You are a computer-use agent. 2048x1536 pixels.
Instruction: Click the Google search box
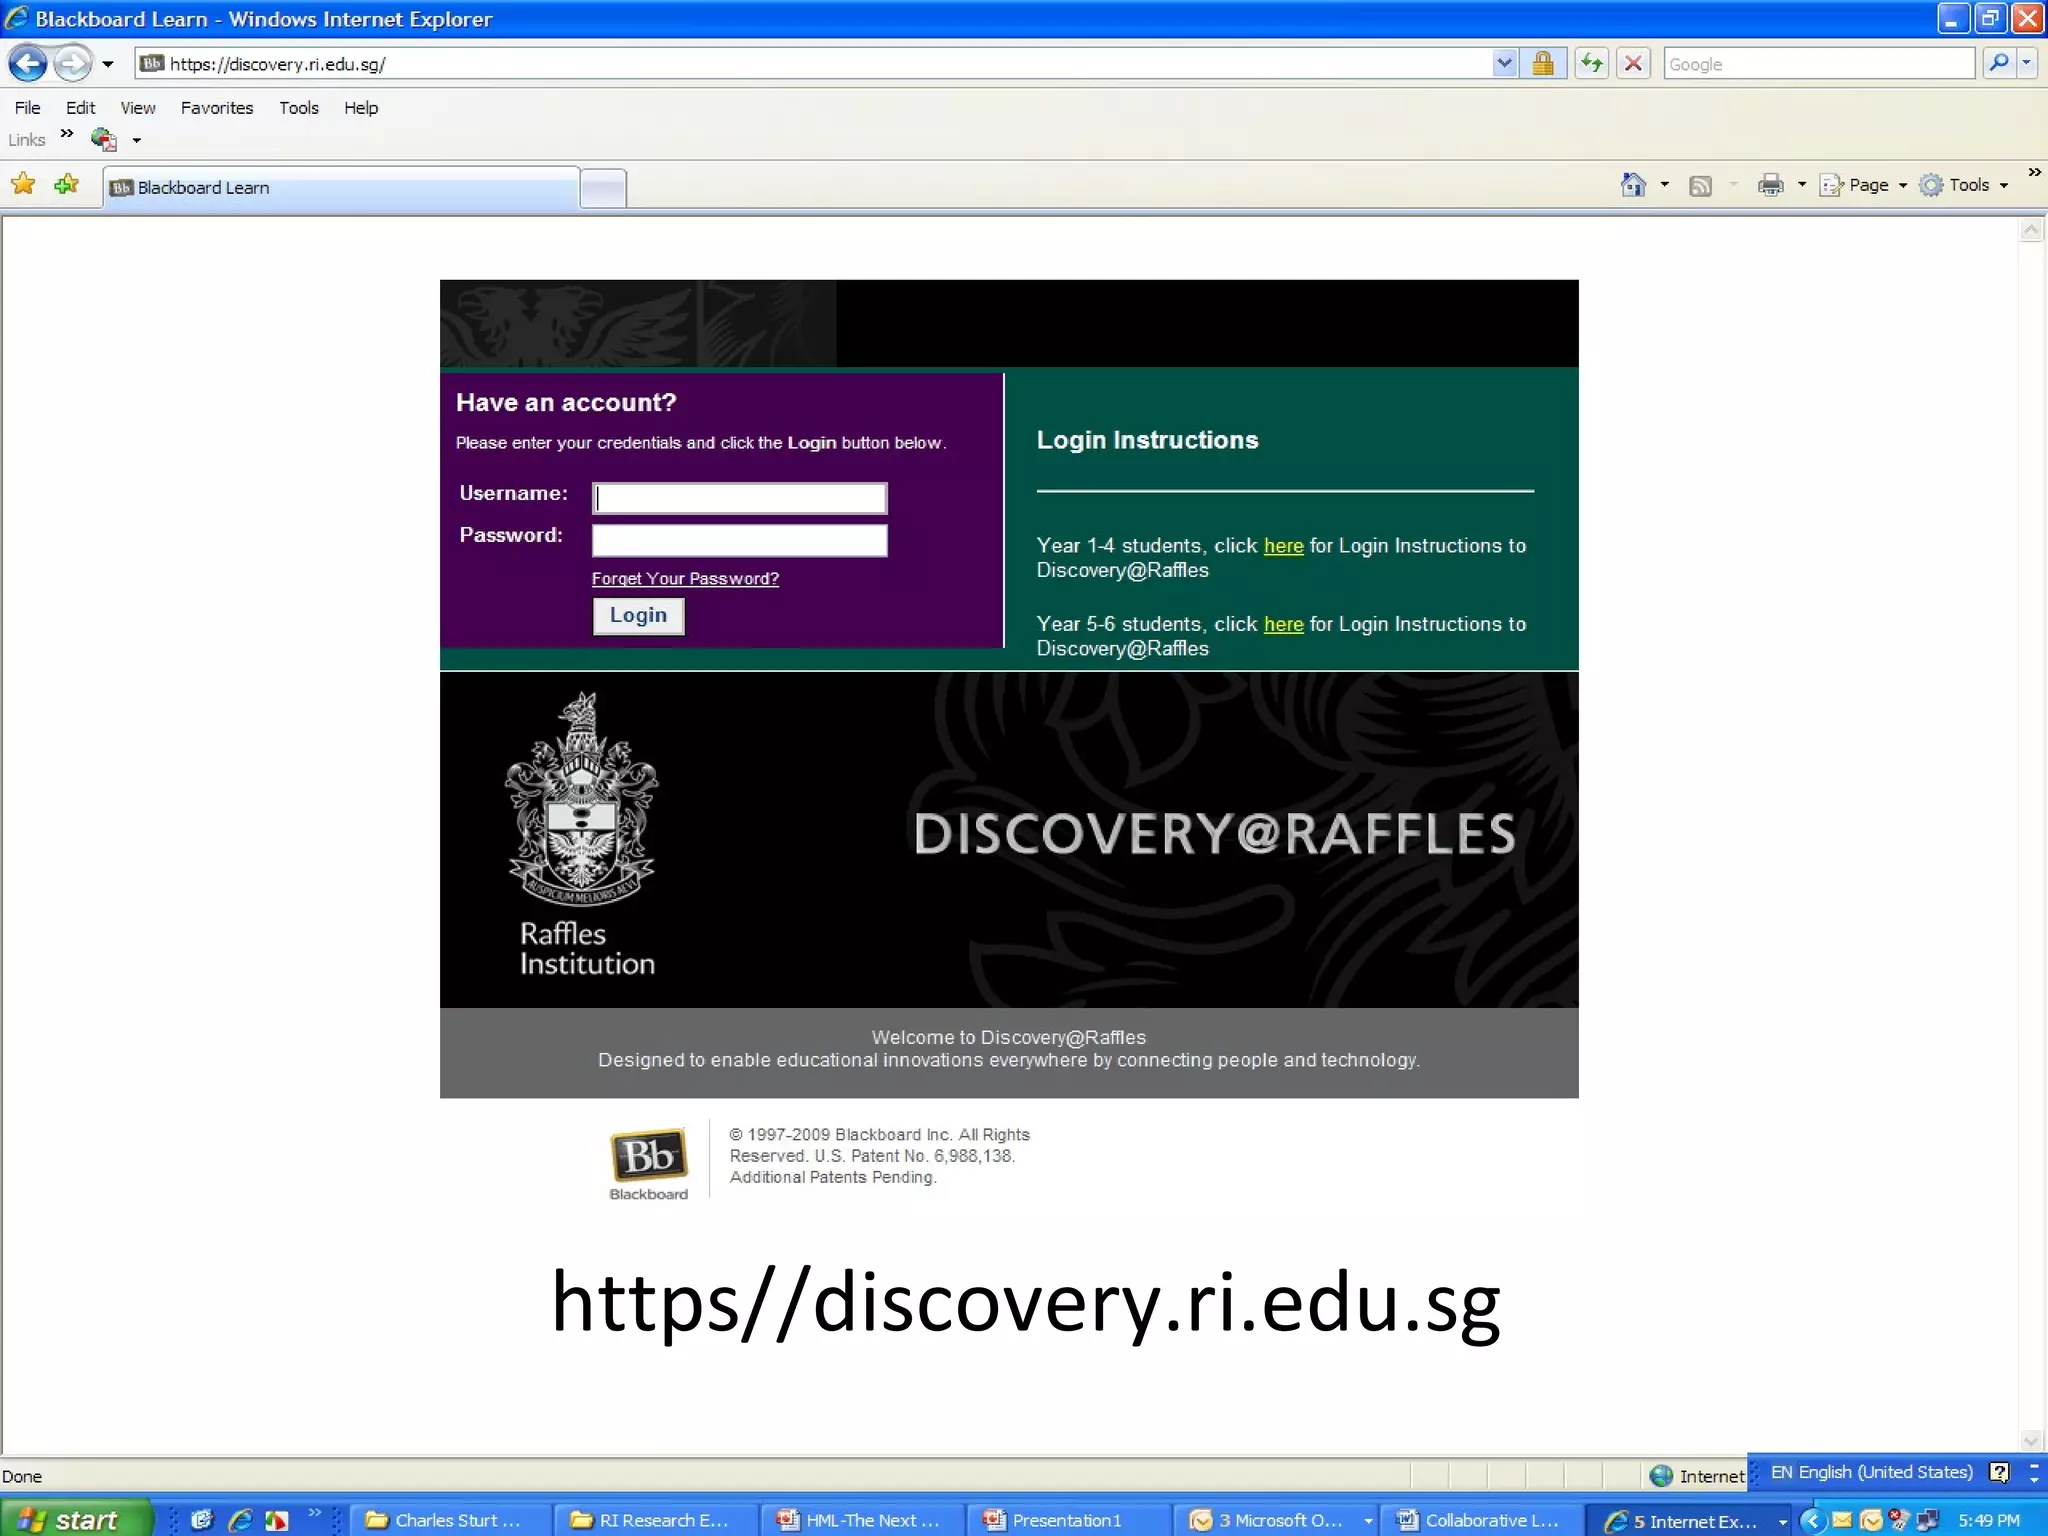[x=1818, y=64]
